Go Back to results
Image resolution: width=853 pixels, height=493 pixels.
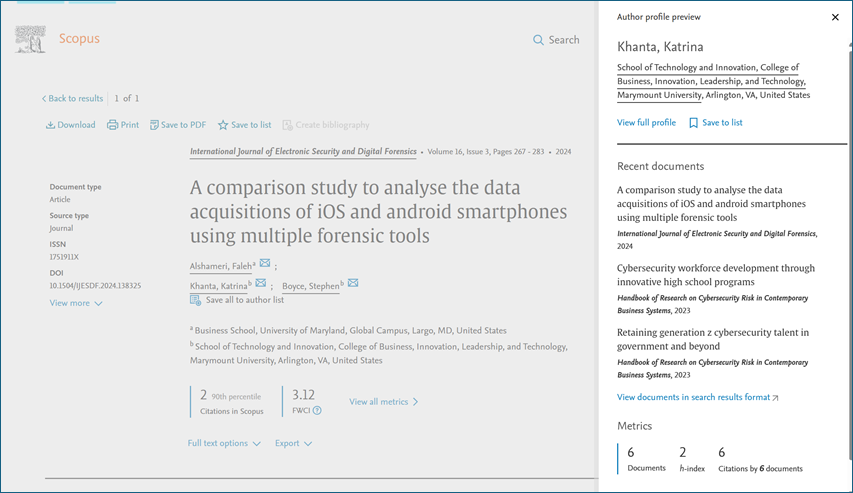[72, 99]
